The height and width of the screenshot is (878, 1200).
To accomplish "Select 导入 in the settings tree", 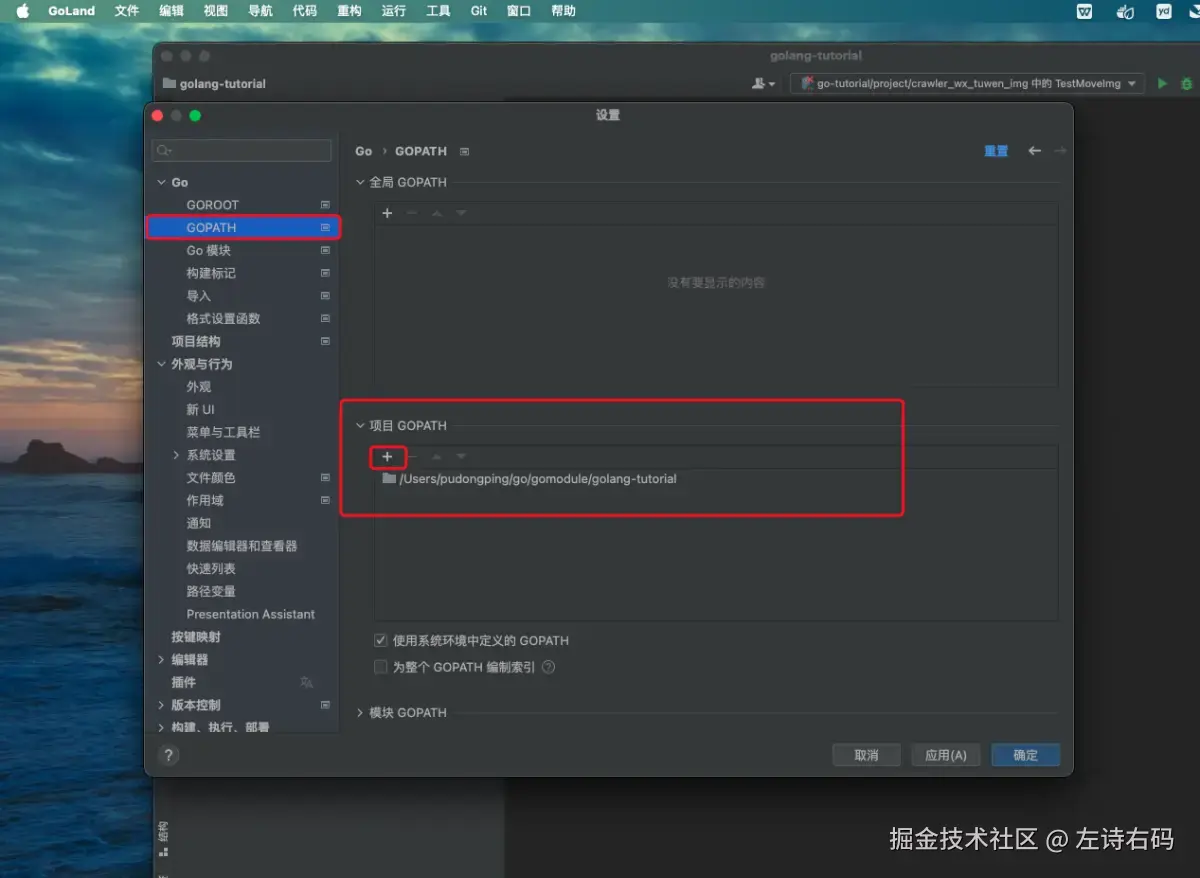I will coord(198,296).
